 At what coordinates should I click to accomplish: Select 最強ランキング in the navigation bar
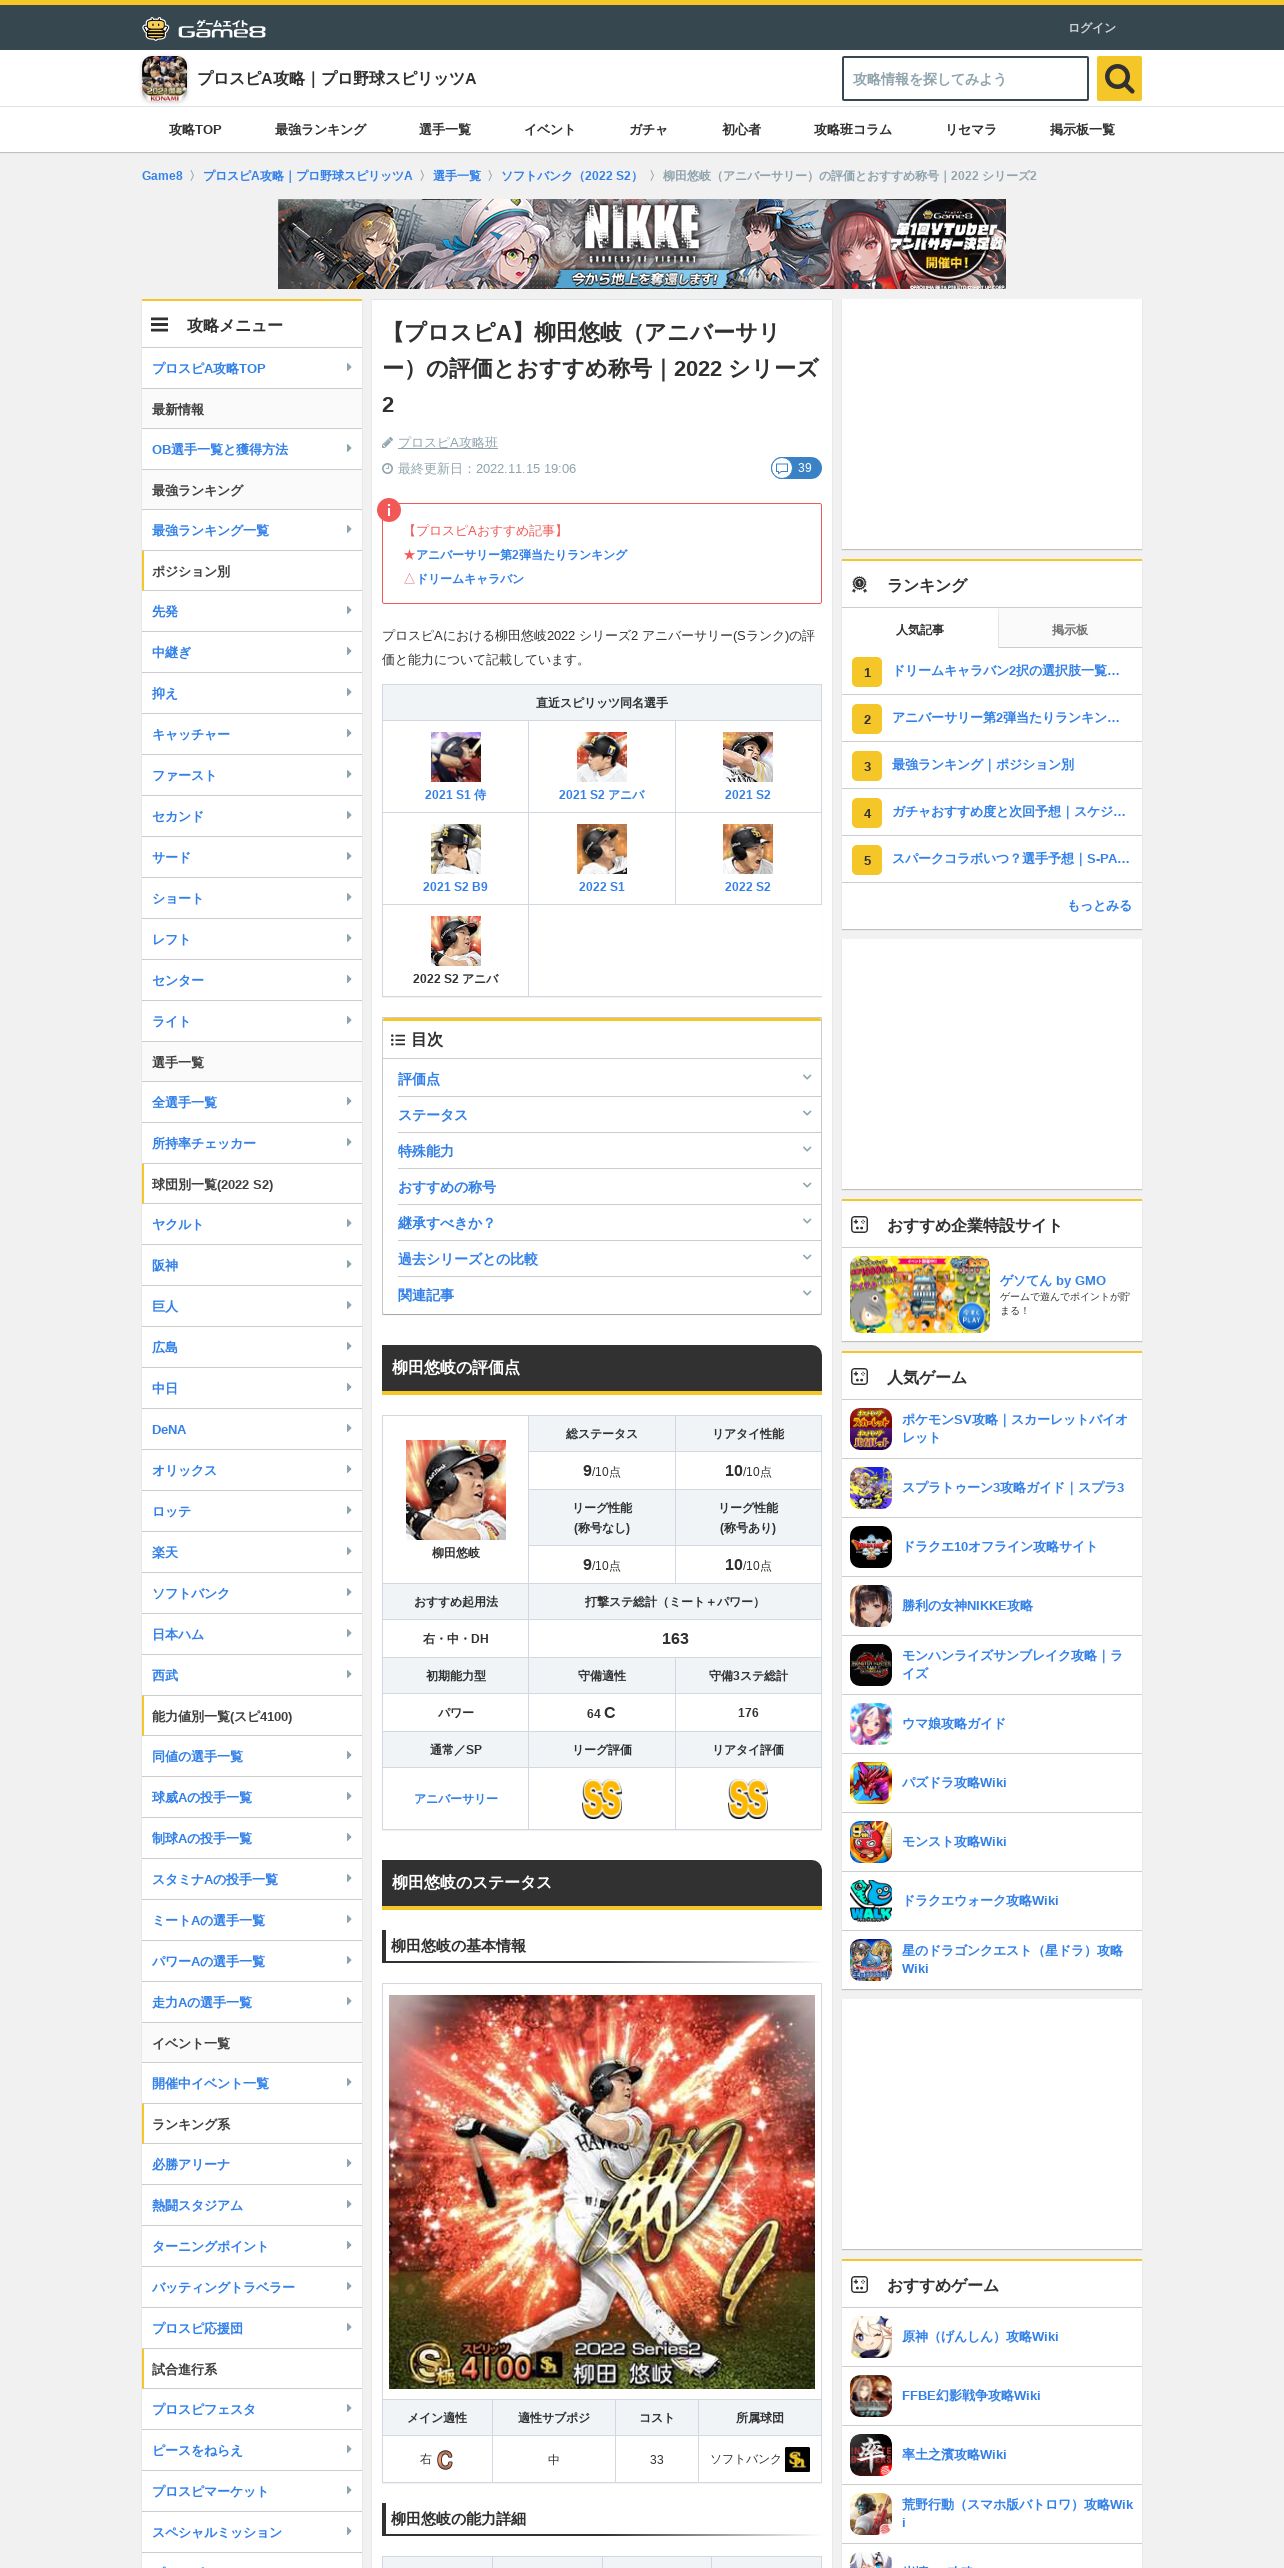pyautogui.click(x=320, y=129)
